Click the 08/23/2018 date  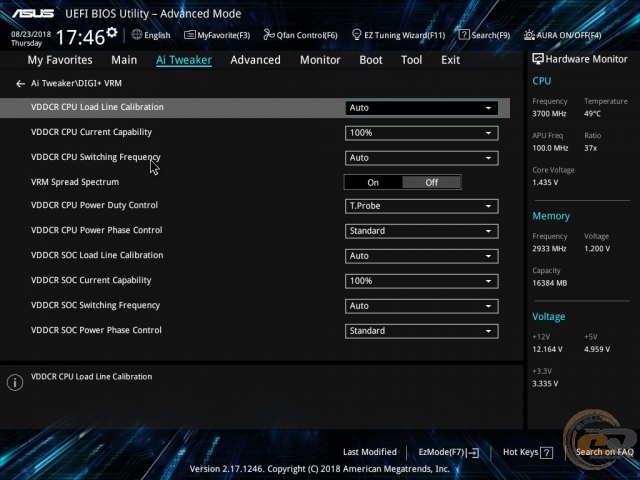pyautogui.click(x=31, y=34)
